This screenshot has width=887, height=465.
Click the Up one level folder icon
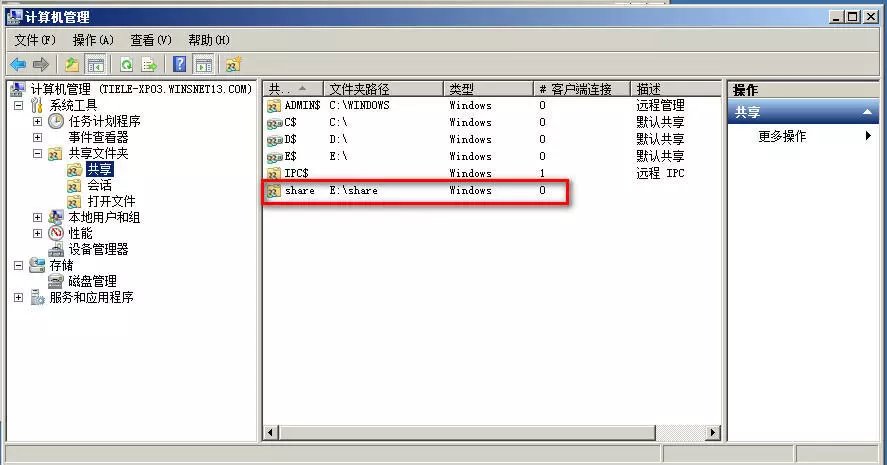click(x=72, y=65)
